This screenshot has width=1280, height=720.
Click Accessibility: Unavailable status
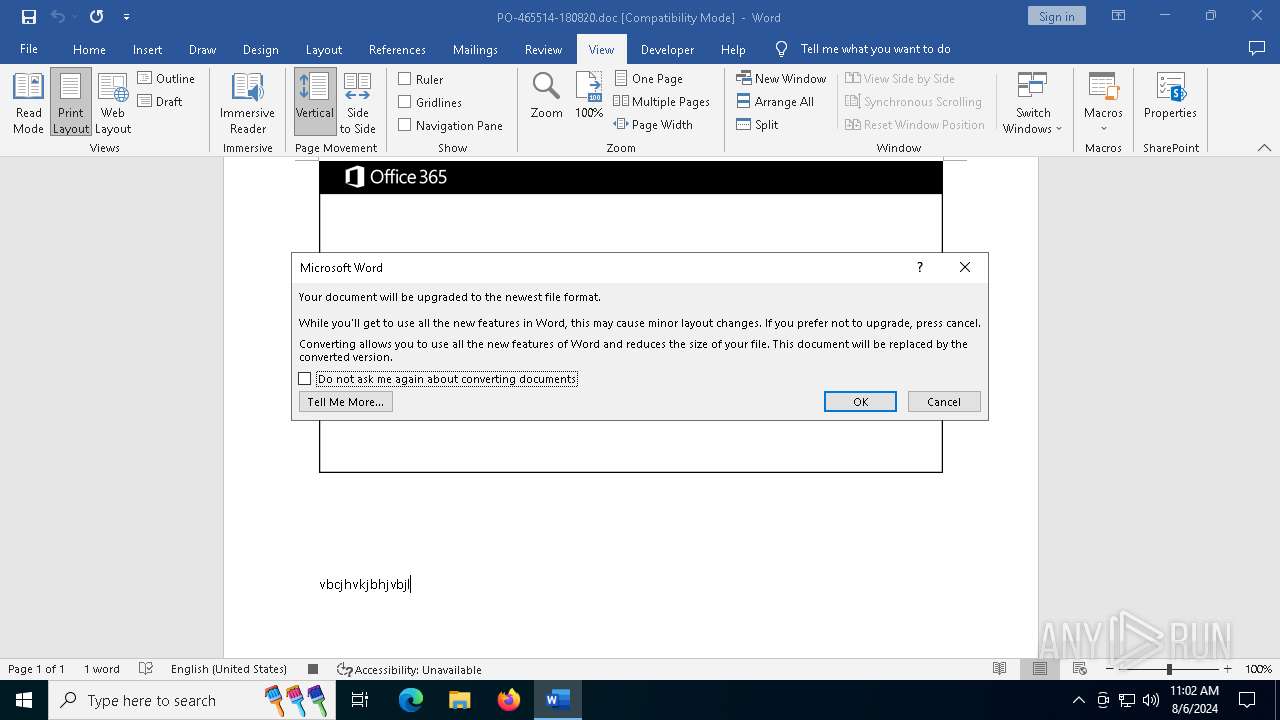tap(409, 669)
